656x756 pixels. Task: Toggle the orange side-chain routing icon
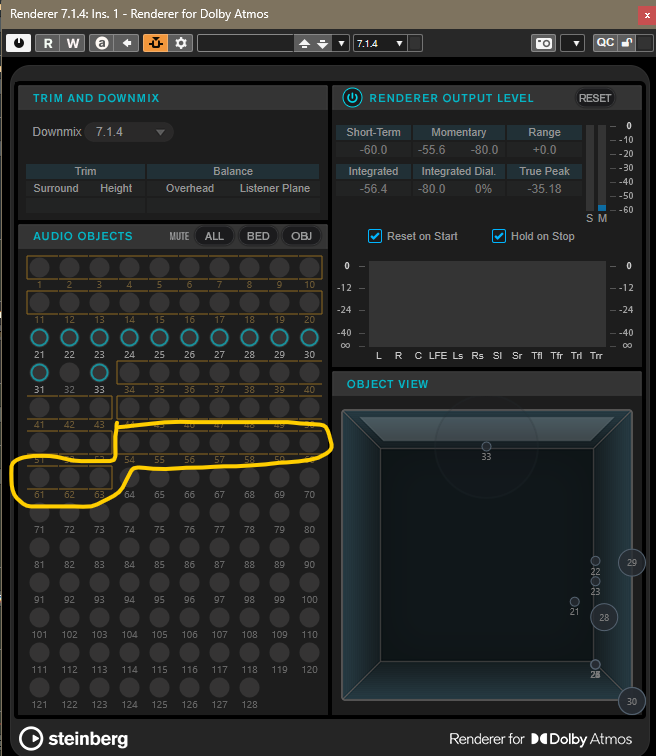[x=156, y=43]
